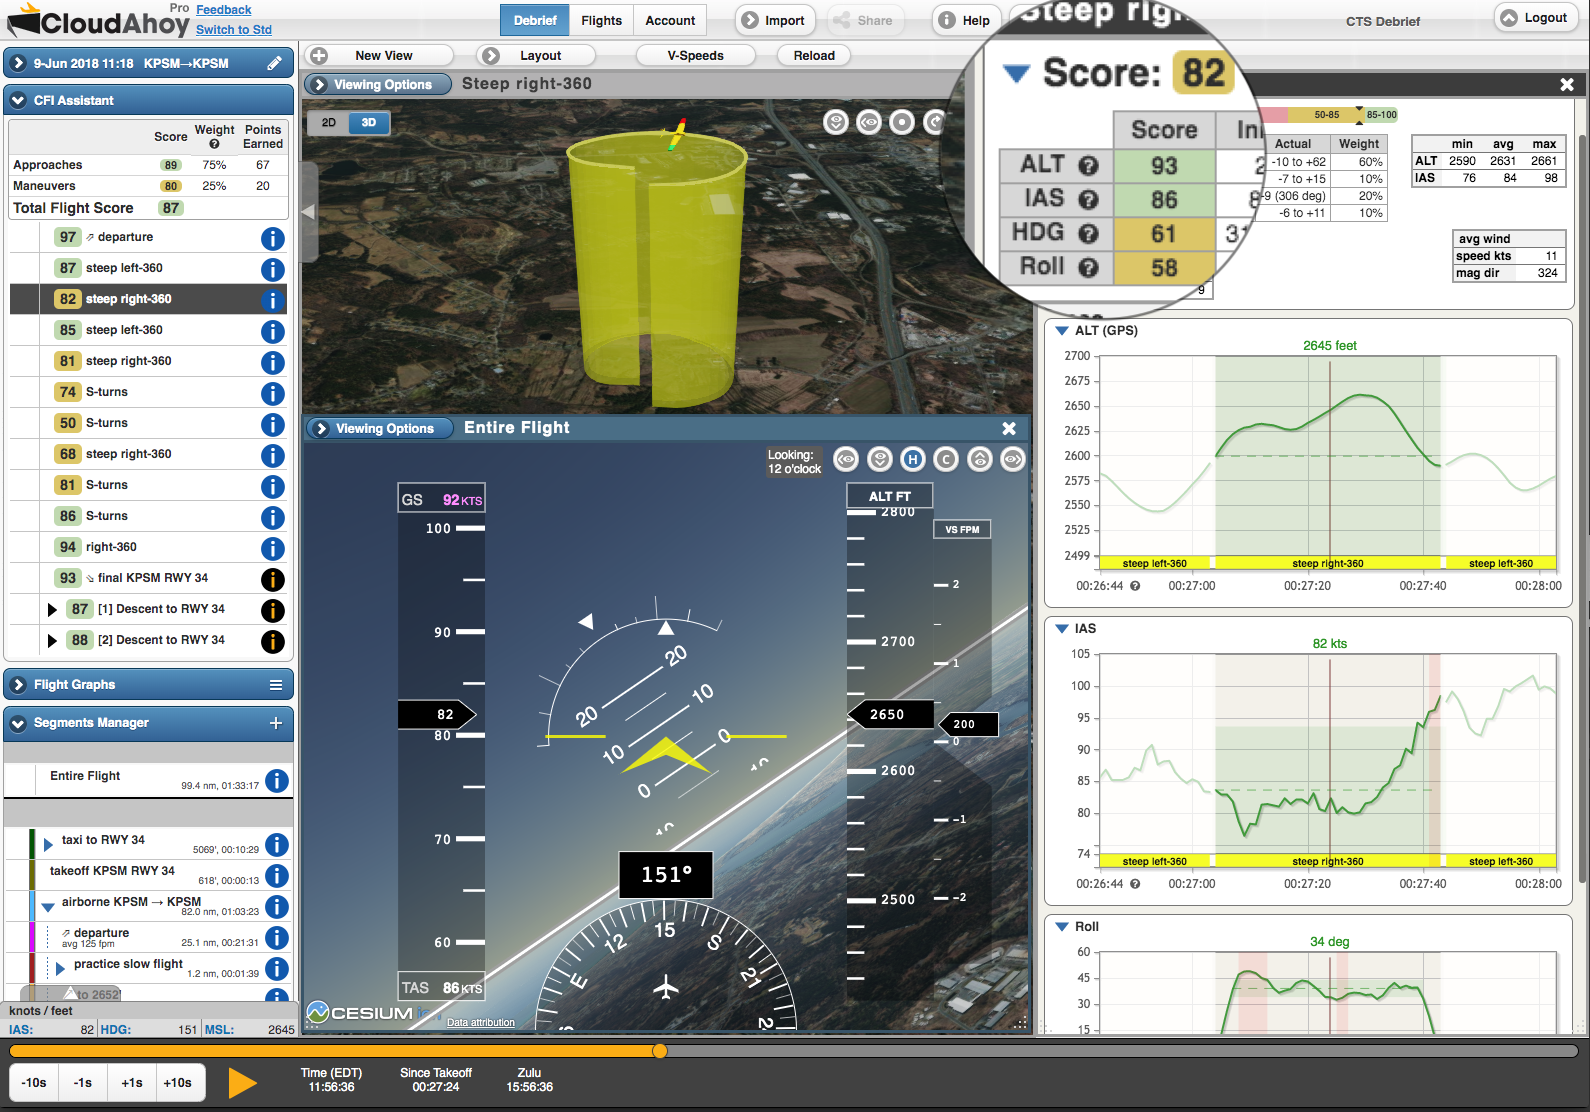Click the IAS score help question mark
This screenshot has height=1112, width=1590.
pyautogui.click(x=1088, y=200)
